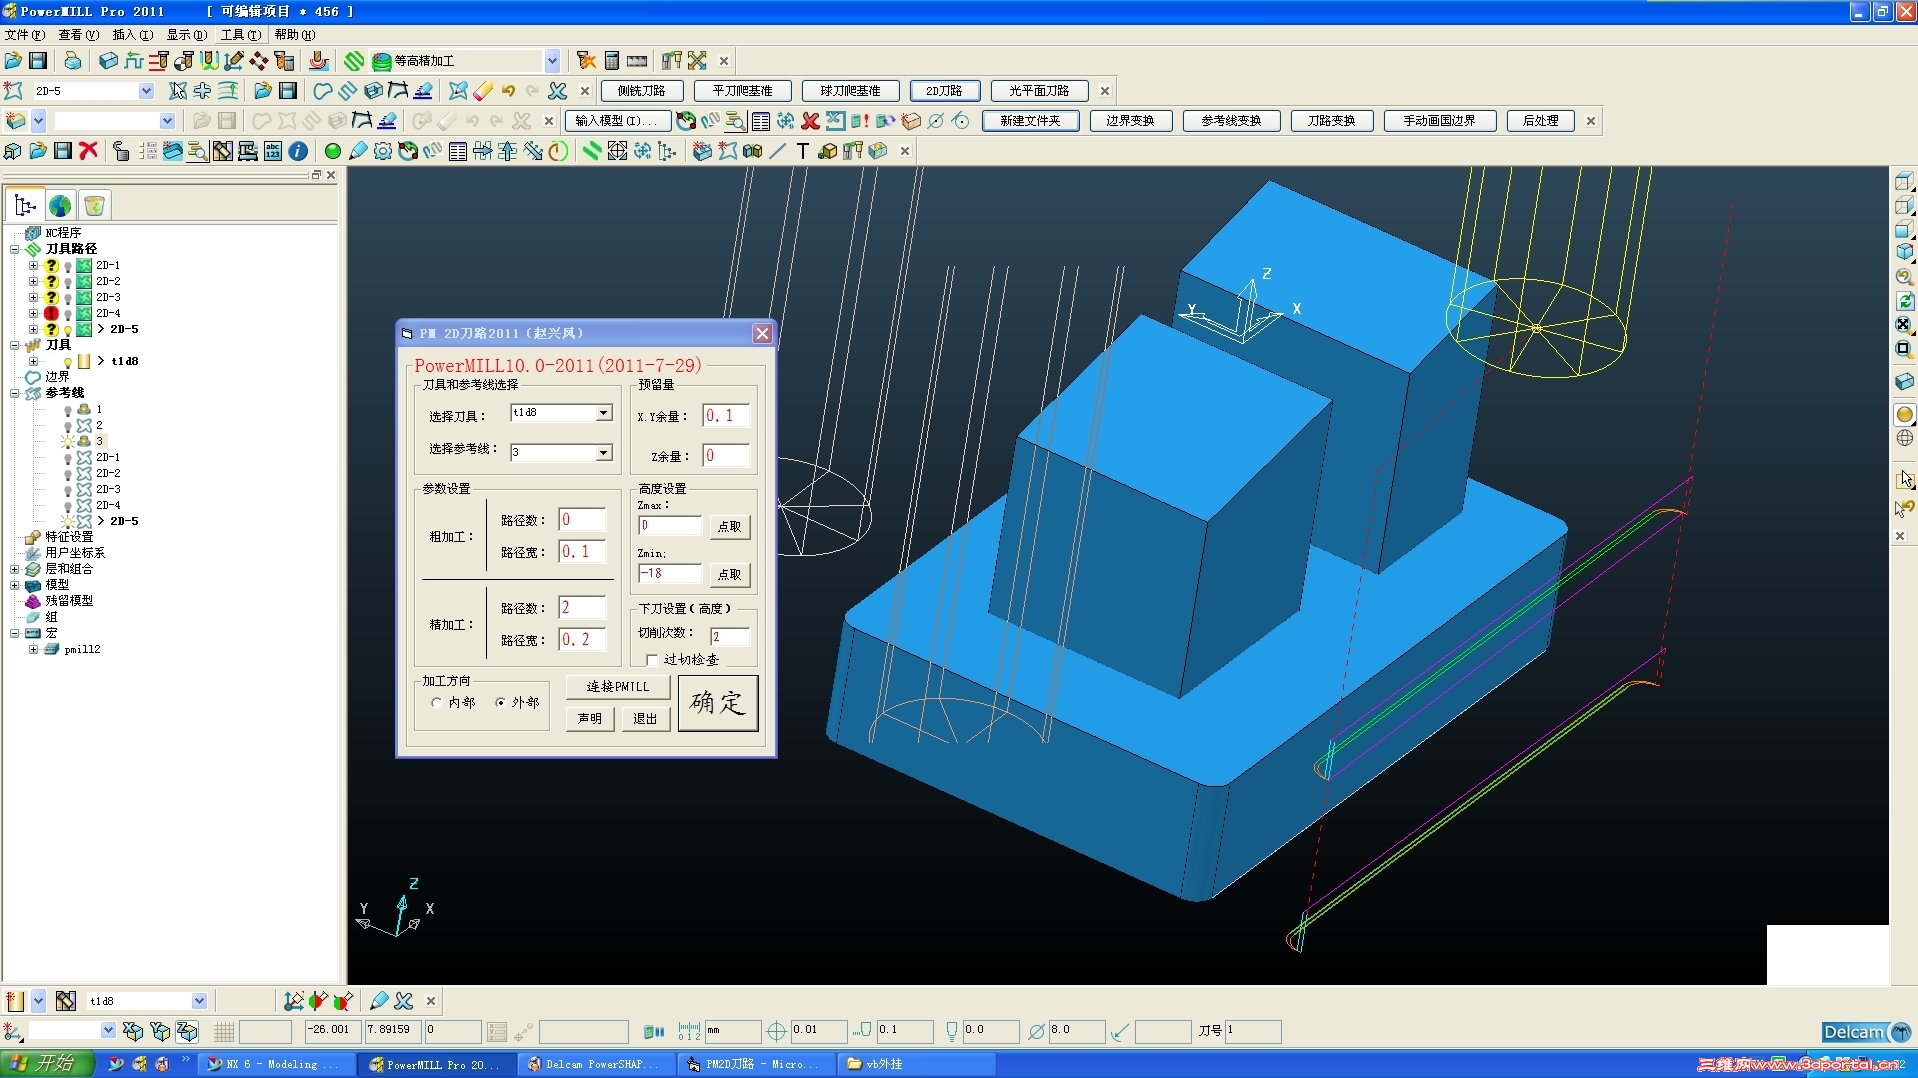Click the X.Y余量 input field

pos(726,416)
